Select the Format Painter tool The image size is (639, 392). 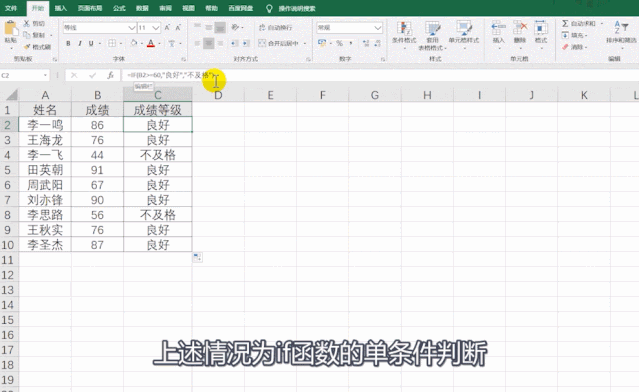tap(37, 47)
